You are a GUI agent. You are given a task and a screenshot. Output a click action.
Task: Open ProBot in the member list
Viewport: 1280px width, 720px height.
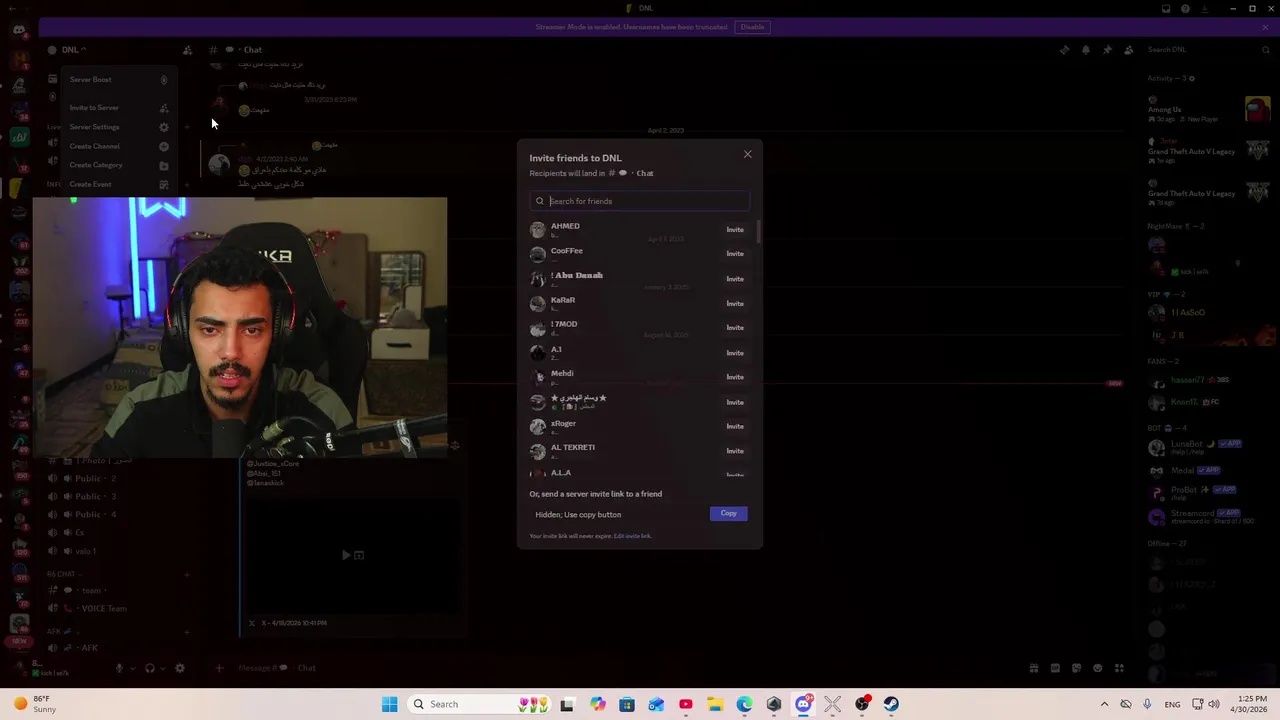coord(1209,492)
